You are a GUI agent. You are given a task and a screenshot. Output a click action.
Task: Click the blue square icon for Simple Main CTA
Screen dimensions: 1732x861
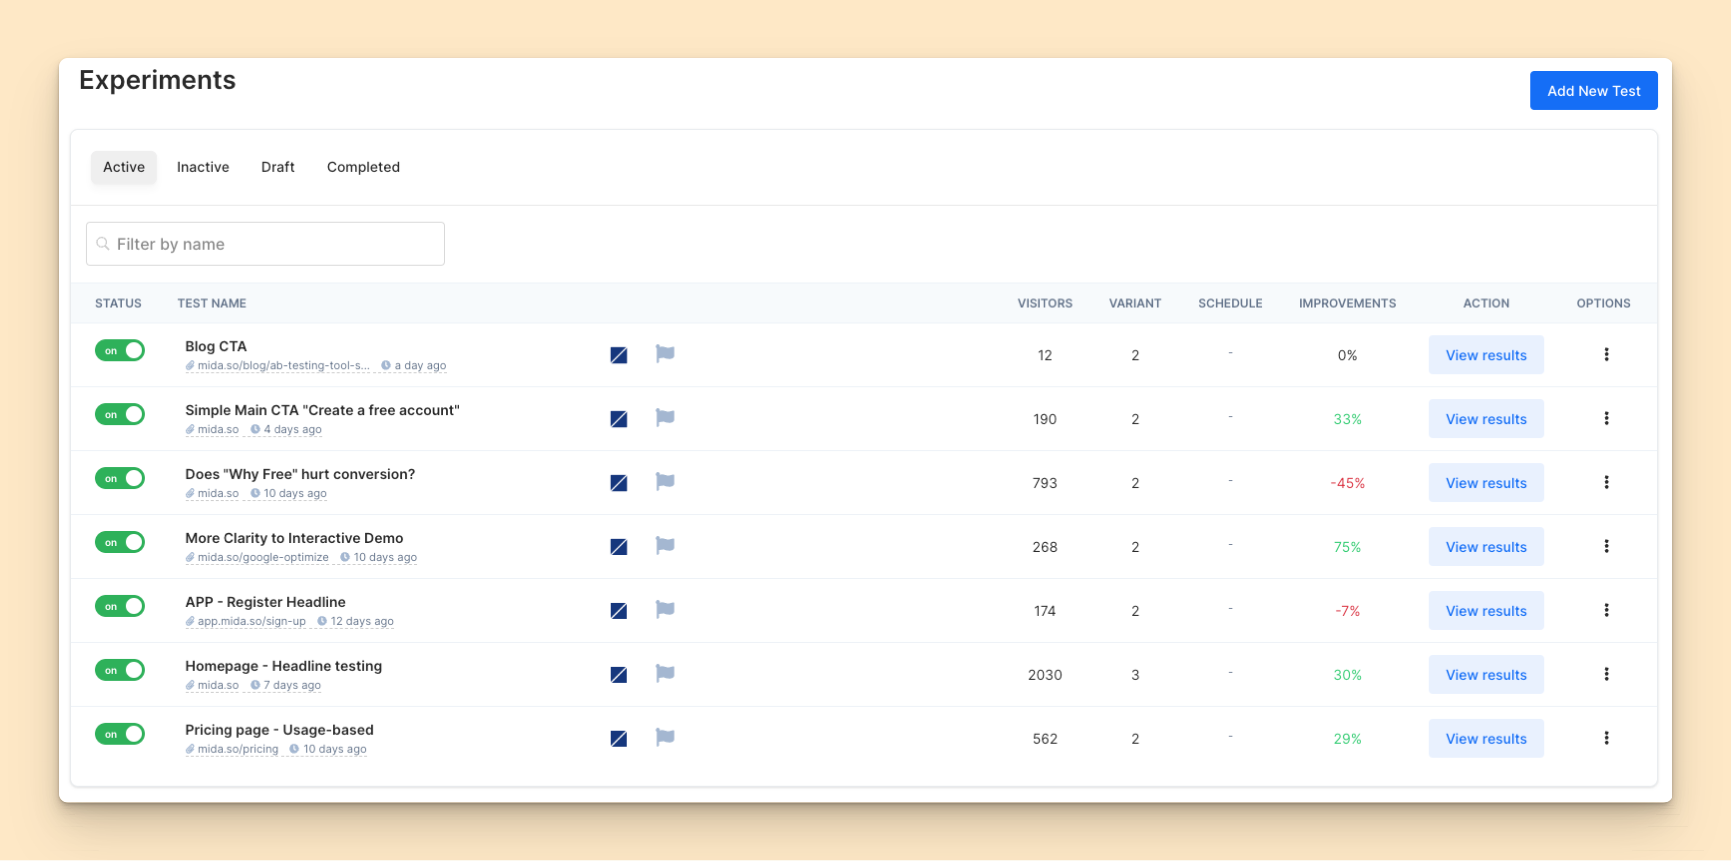(619, 419)
